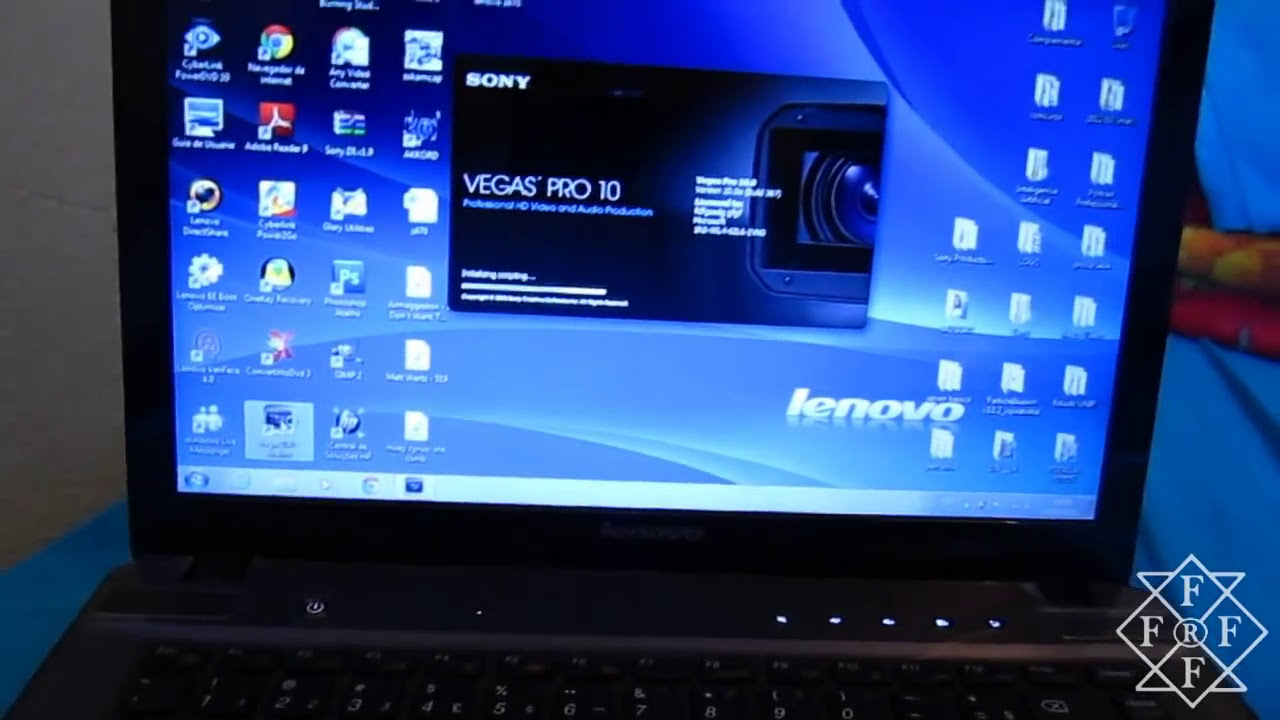Open the file beside the Photoshop shortcut
Viewport: 1280px width, 720px height.
[418, 291]
